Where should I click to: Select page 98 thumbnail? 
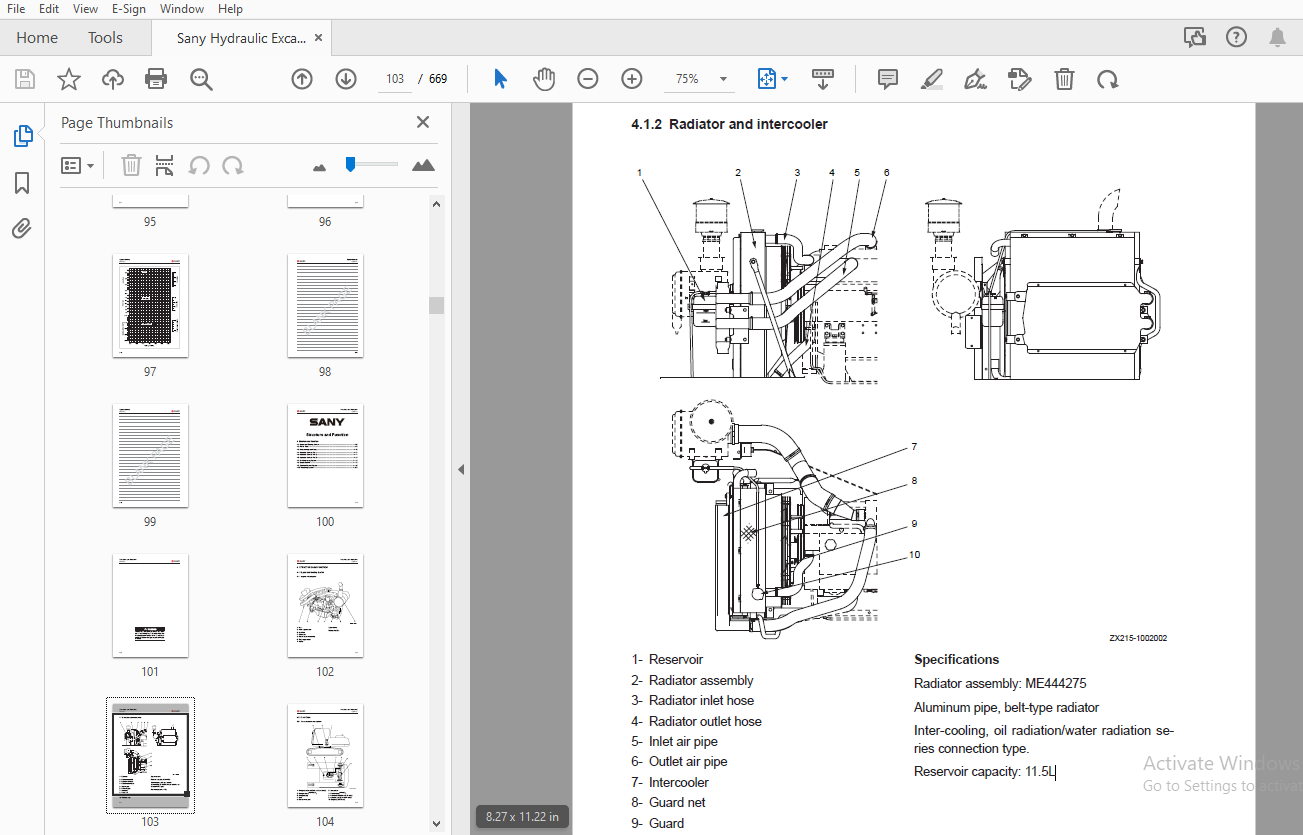click(x=325, y=305)
